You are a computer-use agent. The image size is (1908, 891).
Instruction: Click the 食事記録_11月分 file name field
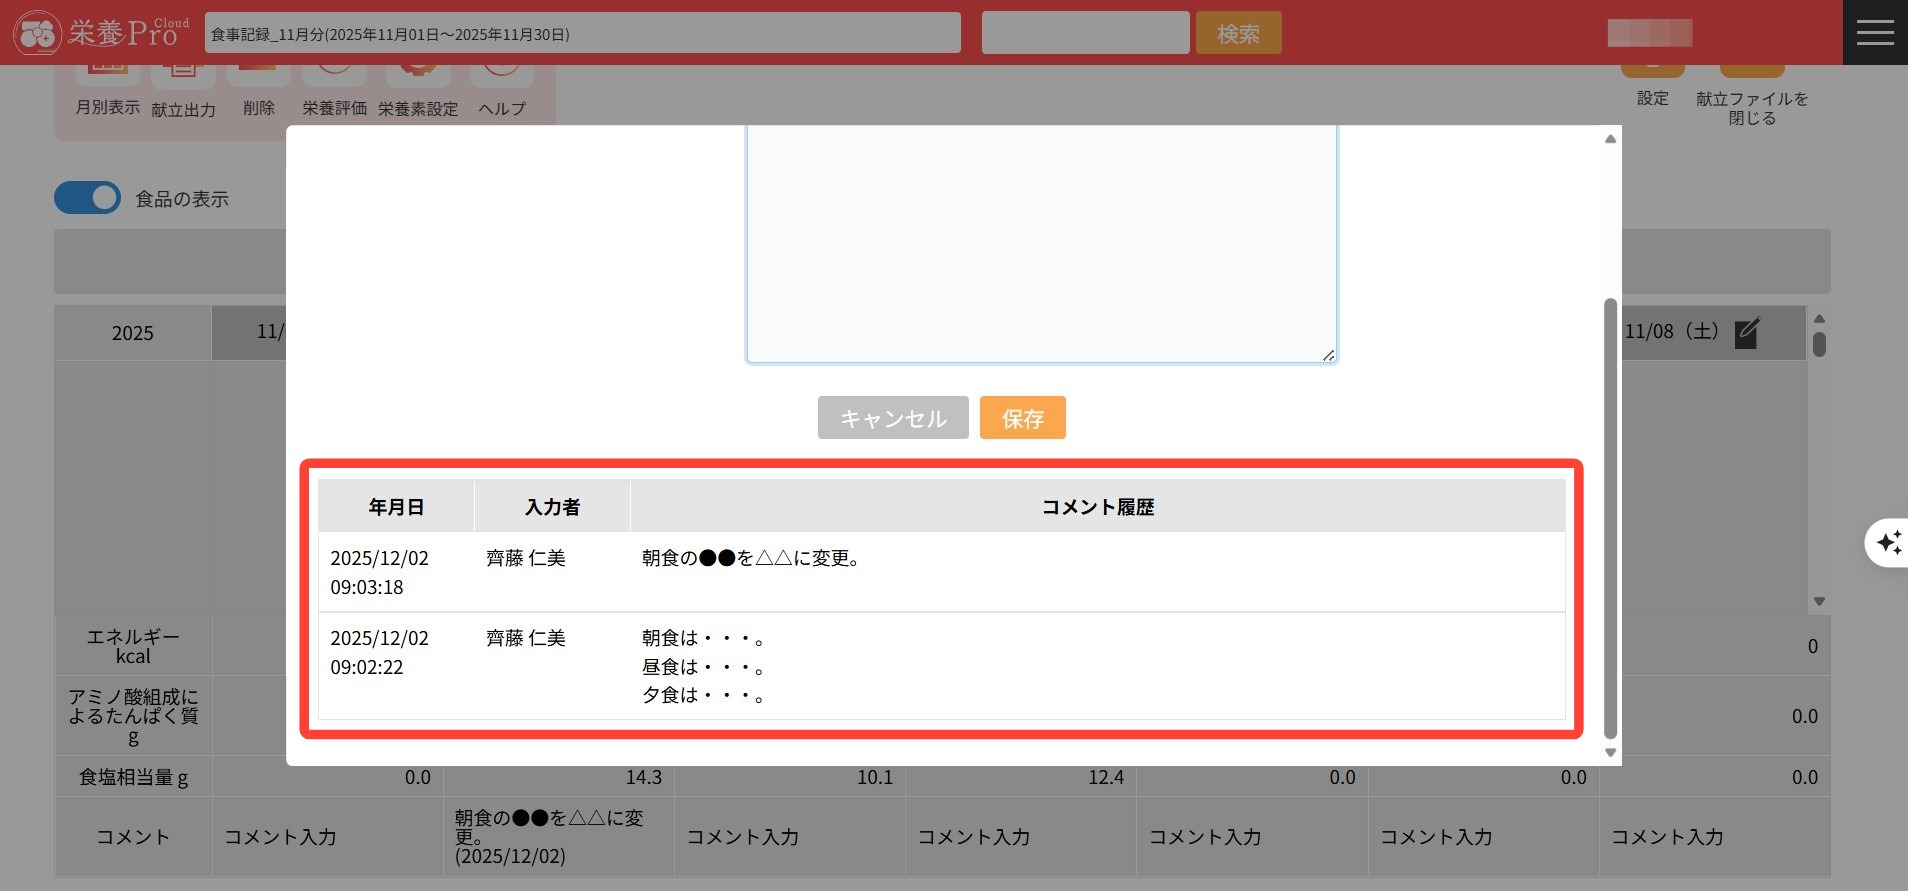[582, 33]
